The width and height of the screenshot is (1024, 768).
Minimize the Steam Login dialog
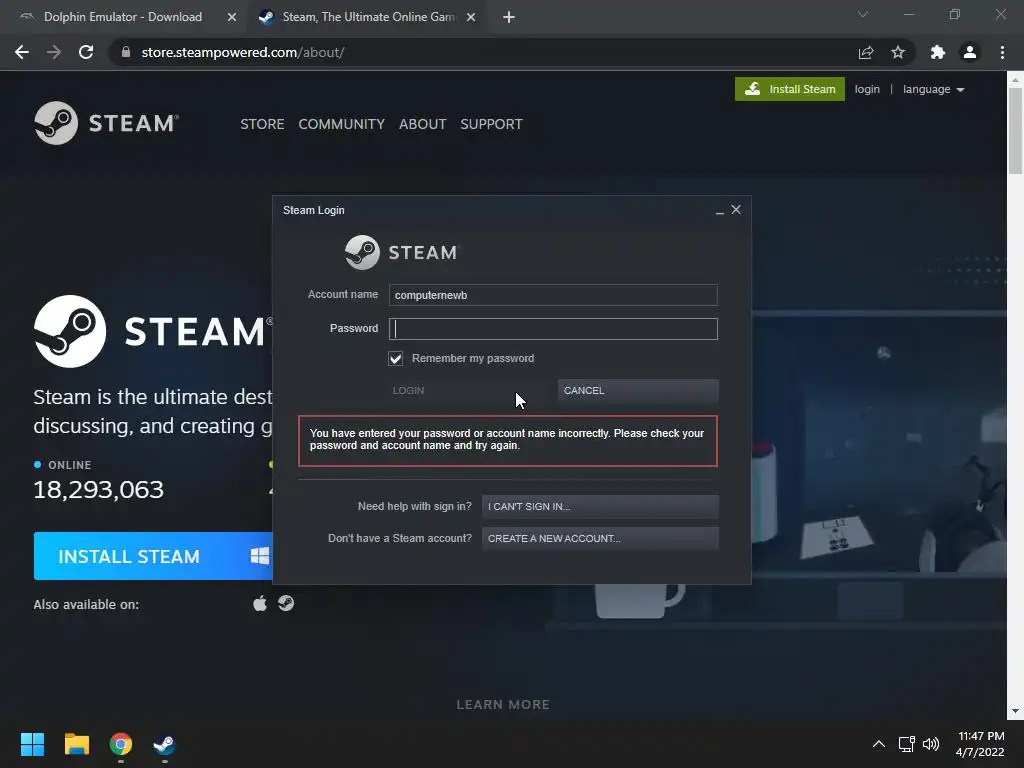720,210
